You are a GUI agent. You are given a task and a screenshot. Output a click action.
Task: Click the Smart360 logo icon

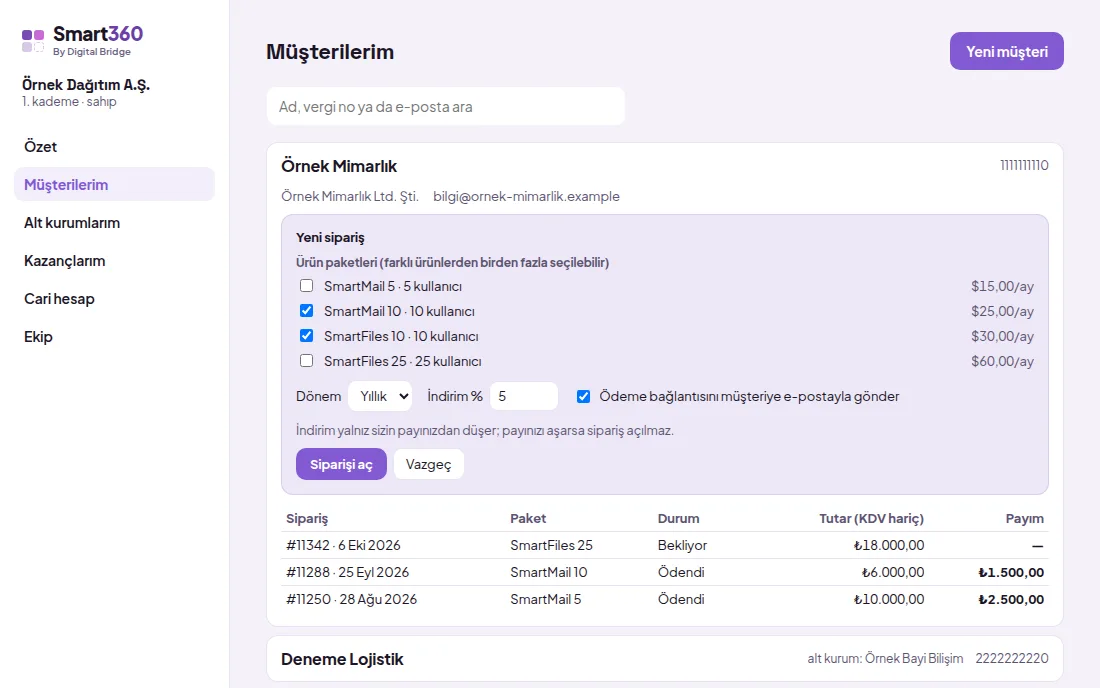click(33, 41)
